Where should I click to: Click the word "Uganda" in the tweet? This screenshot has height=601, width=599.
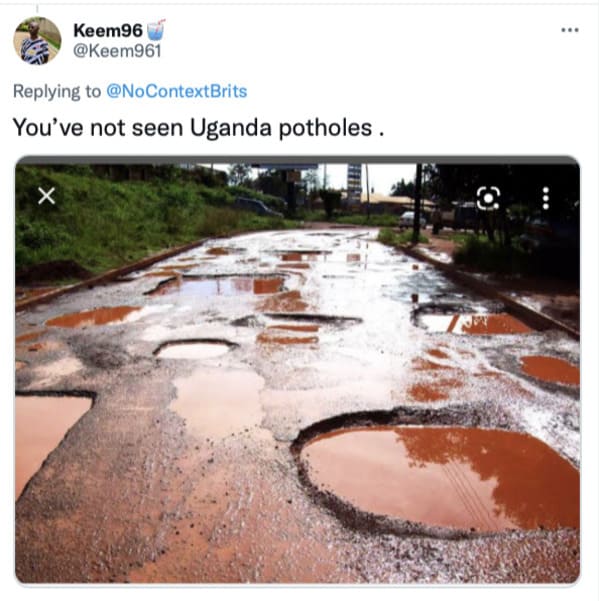231,128
